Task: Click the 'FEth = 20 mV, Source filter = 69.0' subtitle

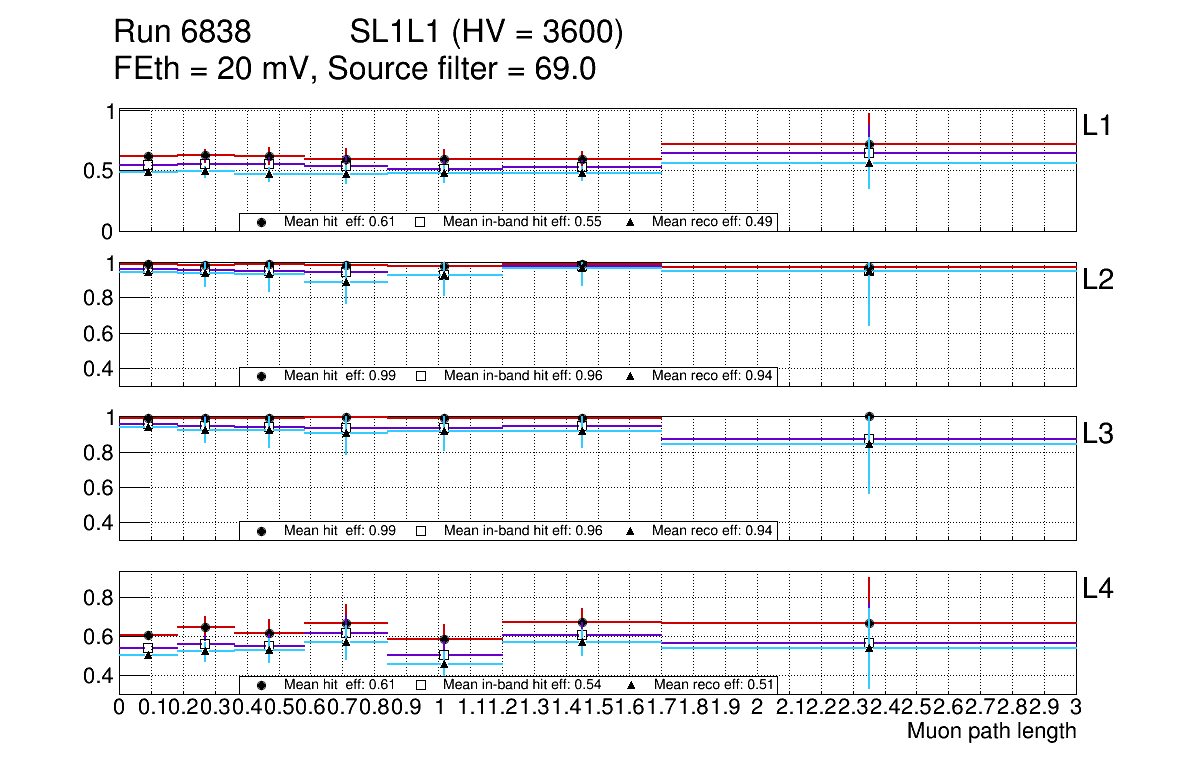Action: tap(356, 69)
